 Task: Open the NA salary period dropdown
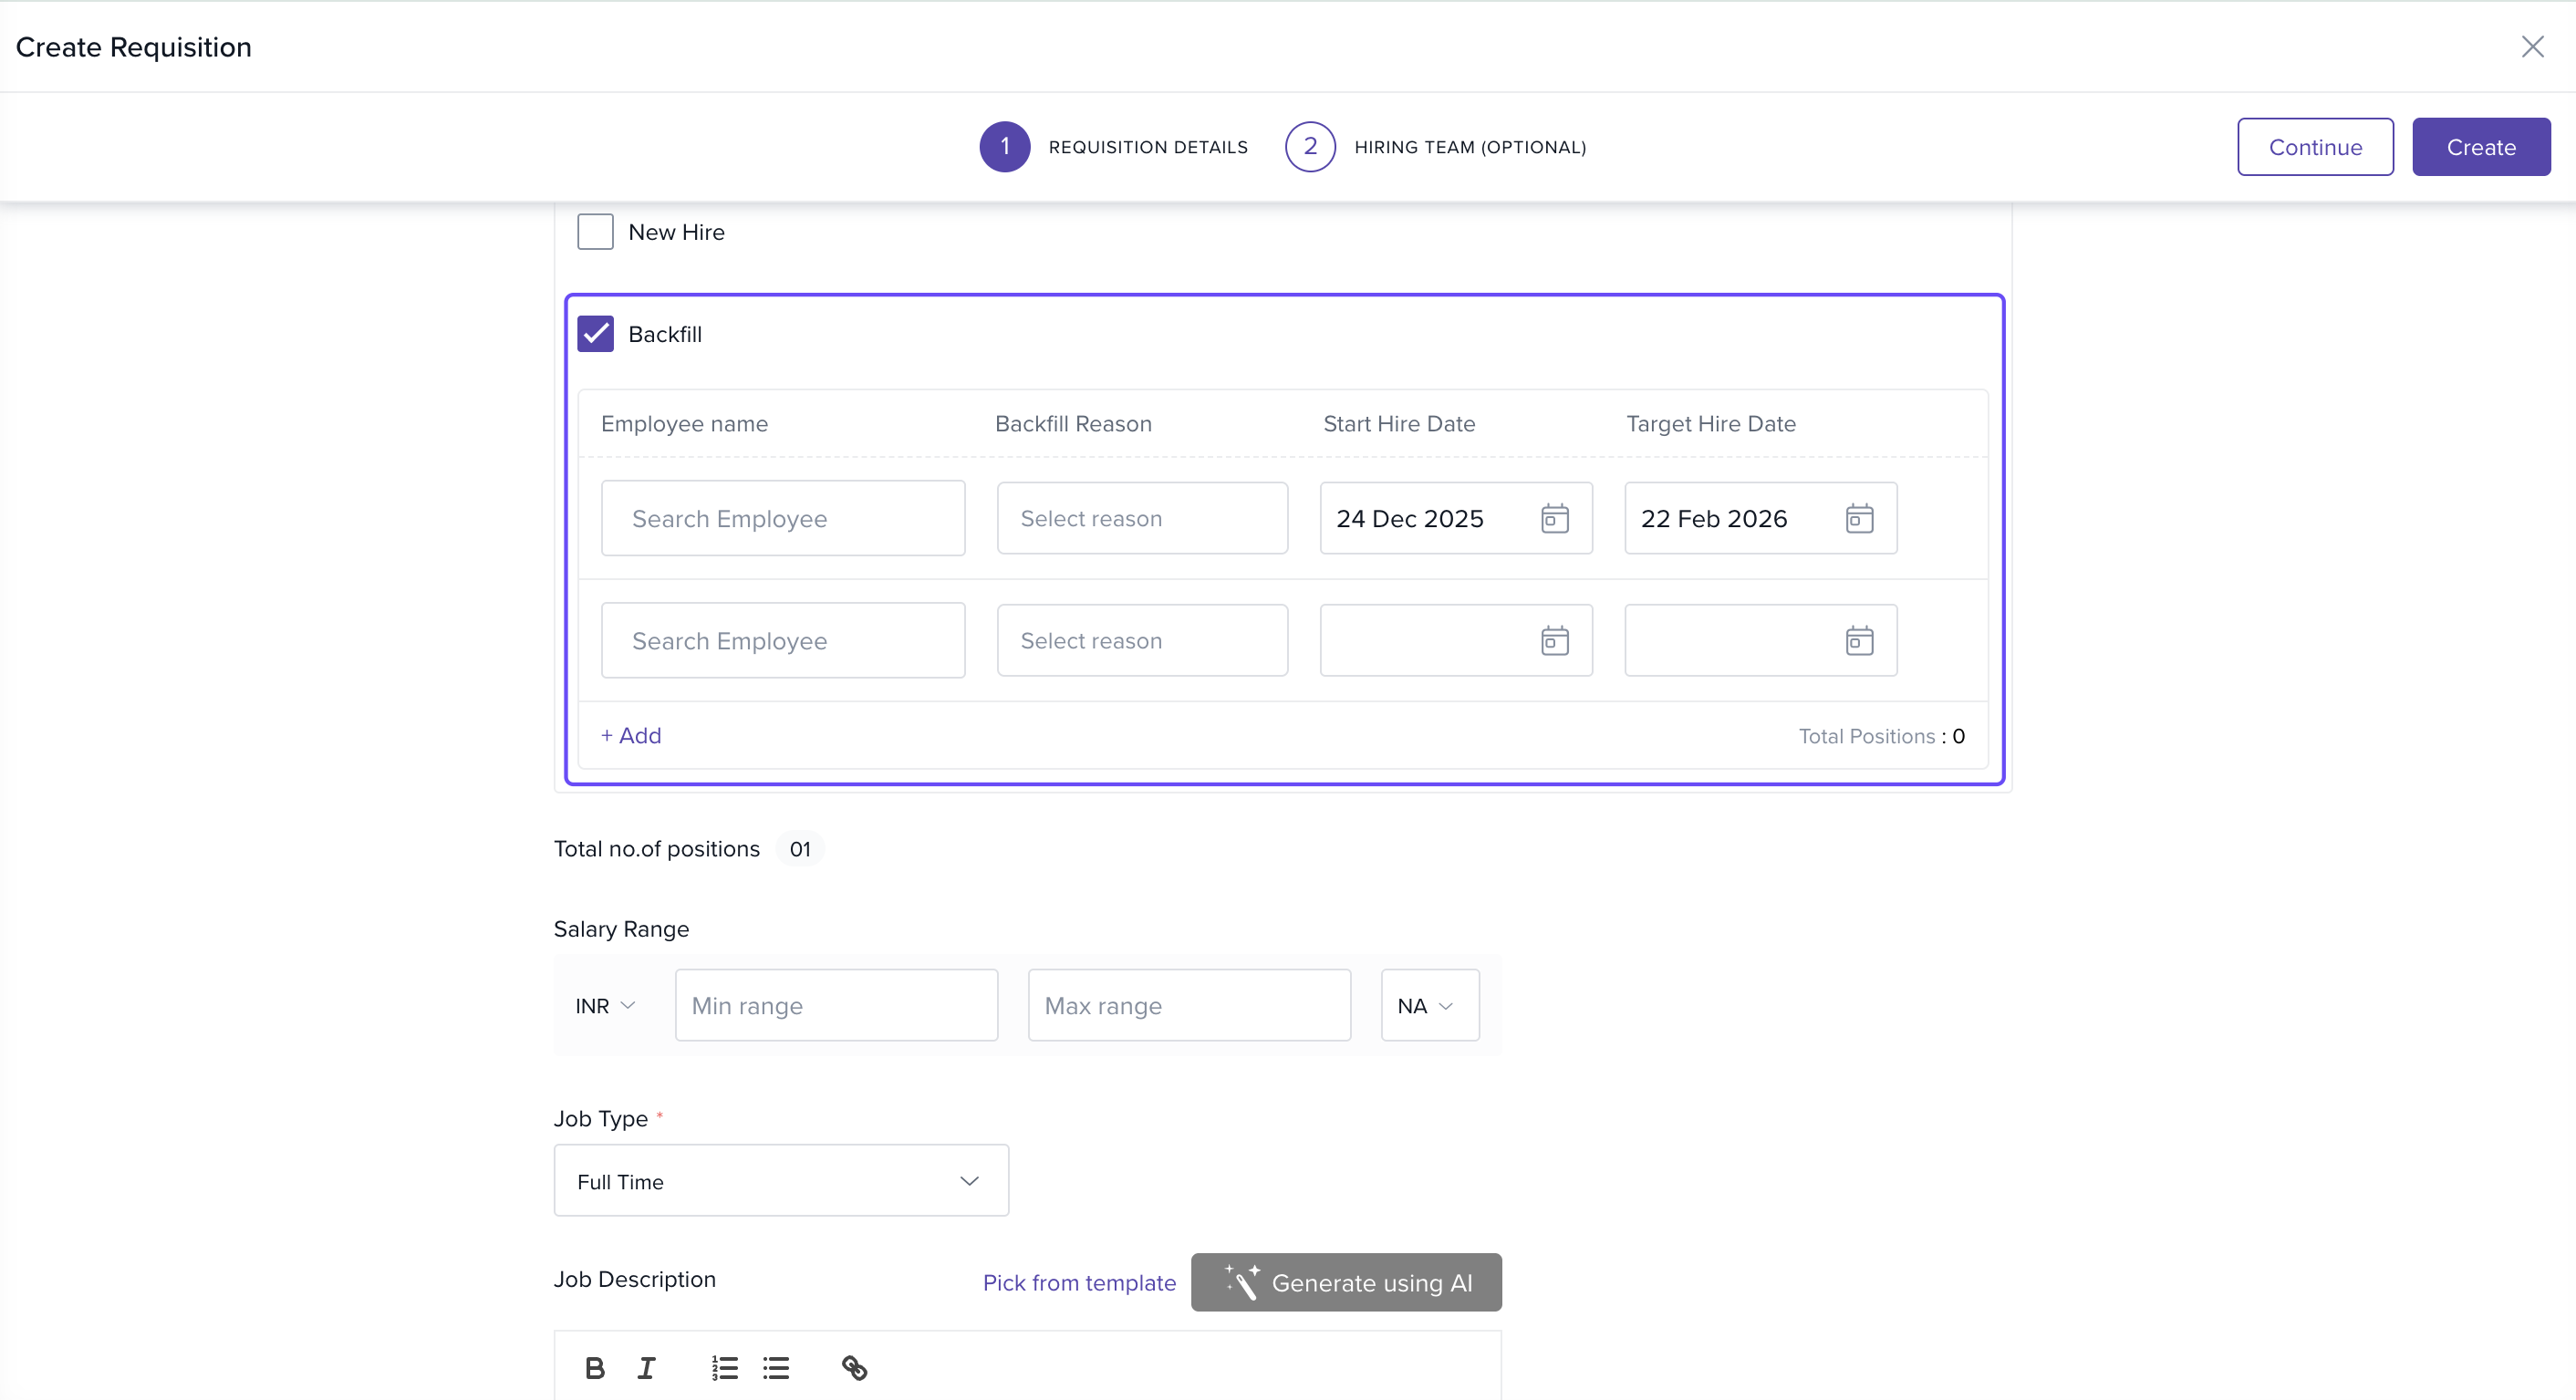(1428, 1006)
